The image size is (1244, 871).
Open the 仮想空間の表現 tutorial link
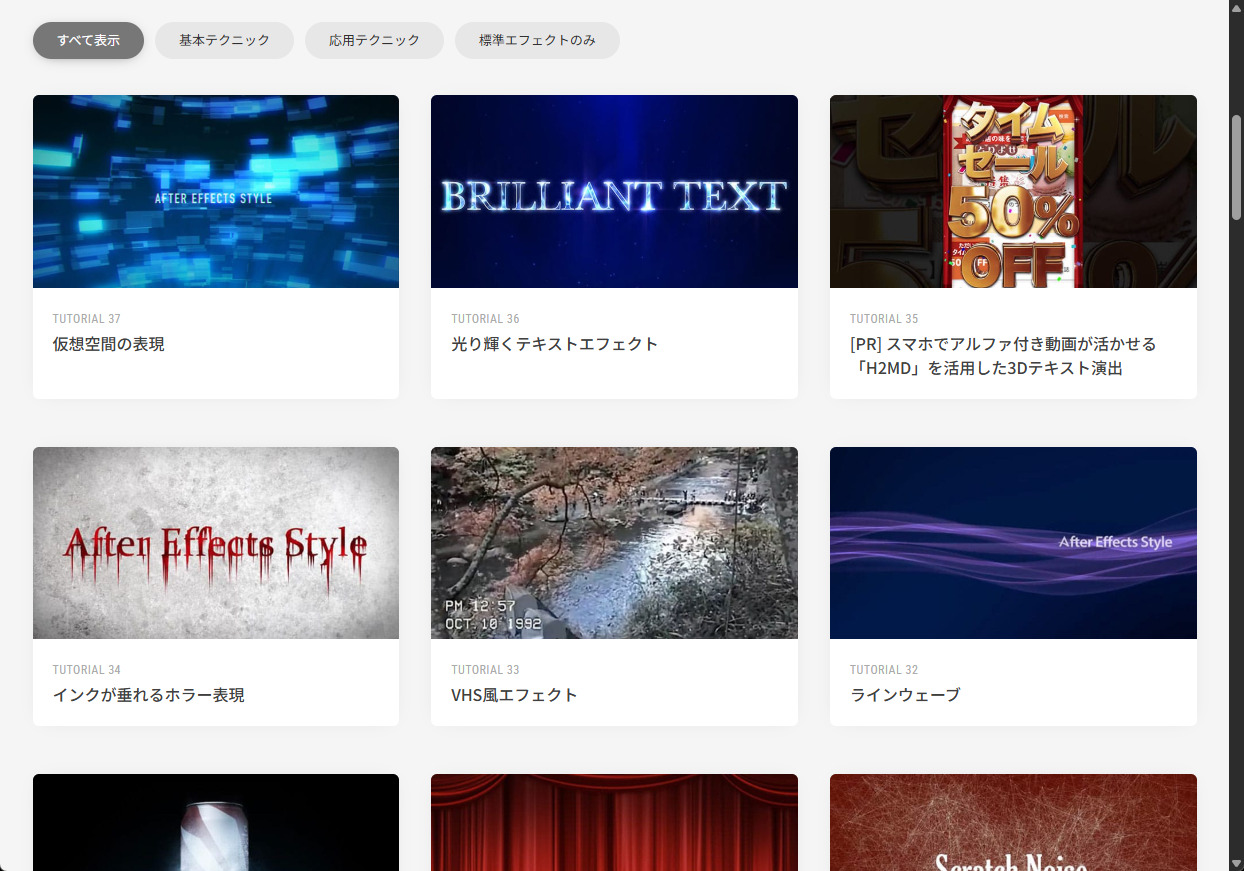(x=108, y=343)
